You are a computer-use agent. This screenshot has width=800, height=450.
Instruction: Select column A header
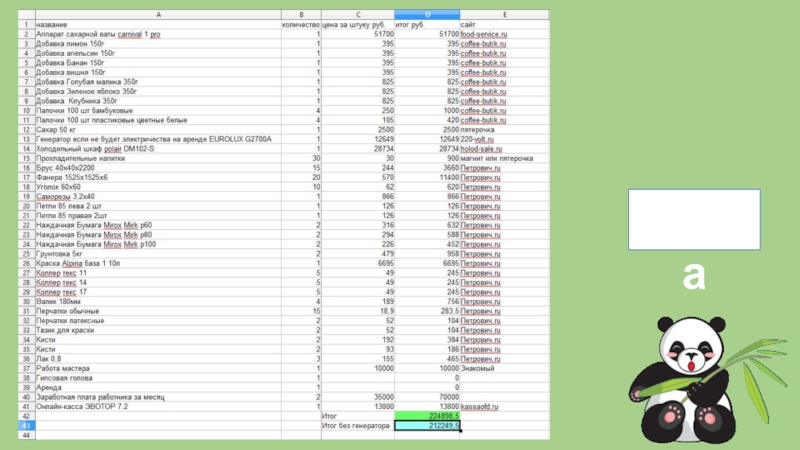click(158, 14)
